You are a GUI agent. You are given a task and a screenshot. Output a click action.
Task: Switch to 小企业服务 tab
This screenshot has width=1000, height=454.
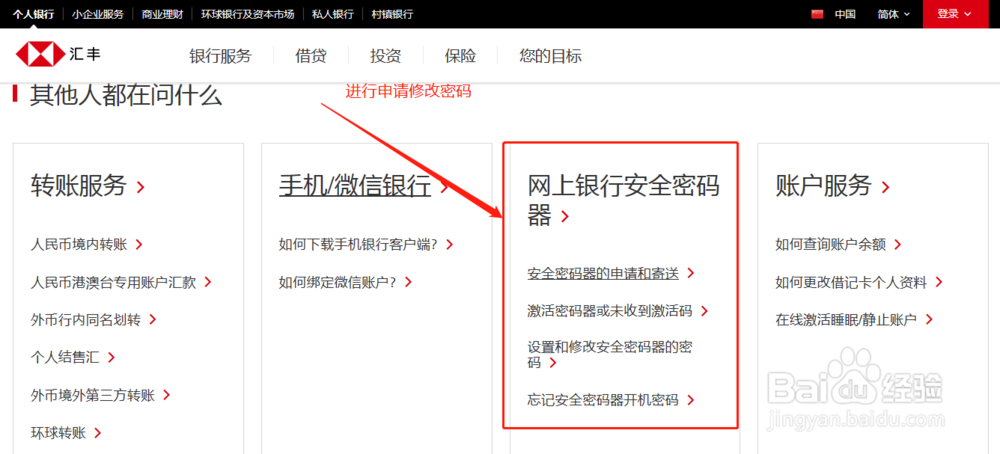(98, 14)
